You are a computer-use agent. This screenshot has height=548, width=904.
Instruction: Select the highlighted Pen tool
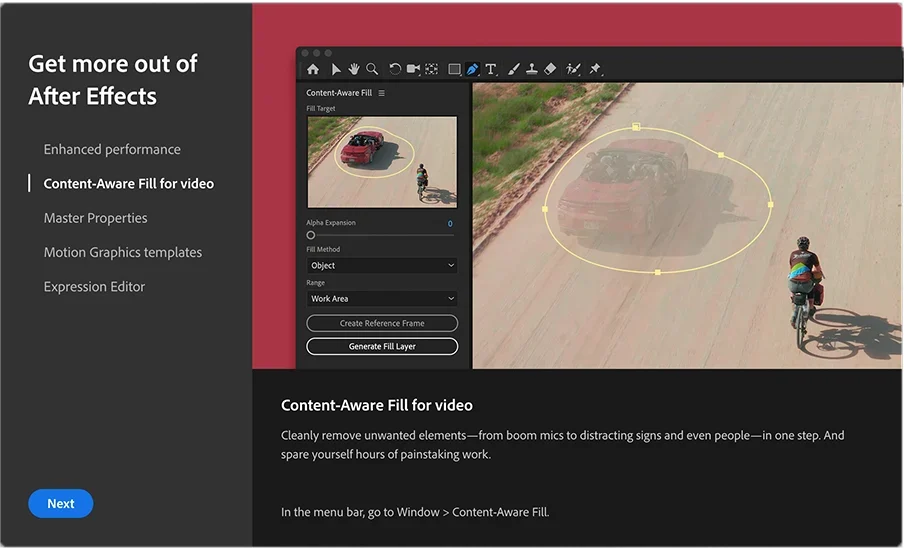click(472, 69)
